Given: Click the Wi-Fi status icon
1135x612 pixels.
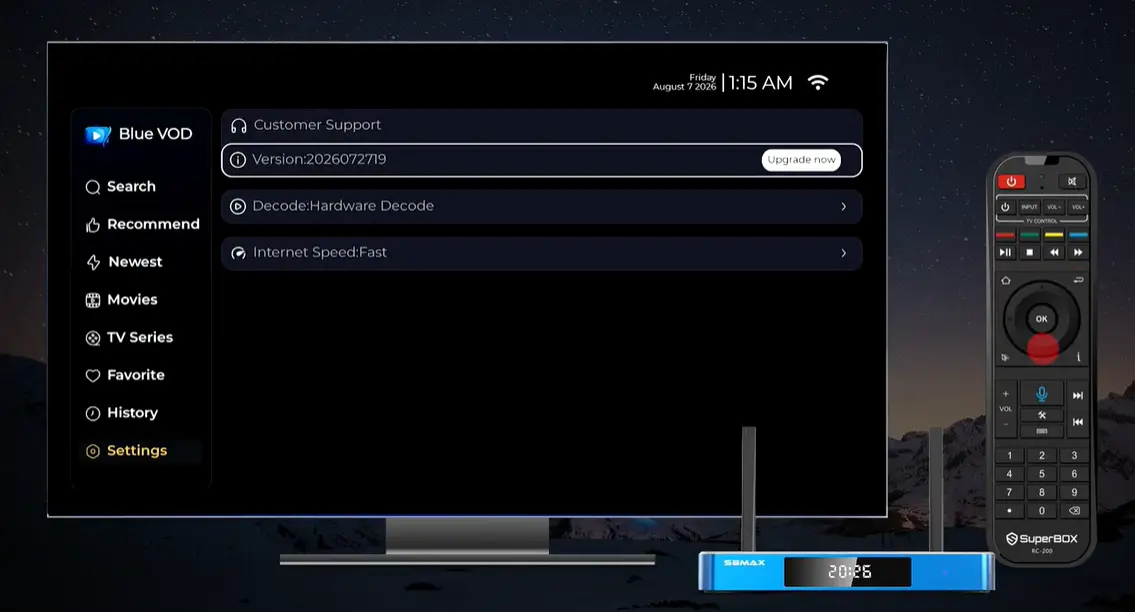Looking at the screenshot, I should pos(818,83).
